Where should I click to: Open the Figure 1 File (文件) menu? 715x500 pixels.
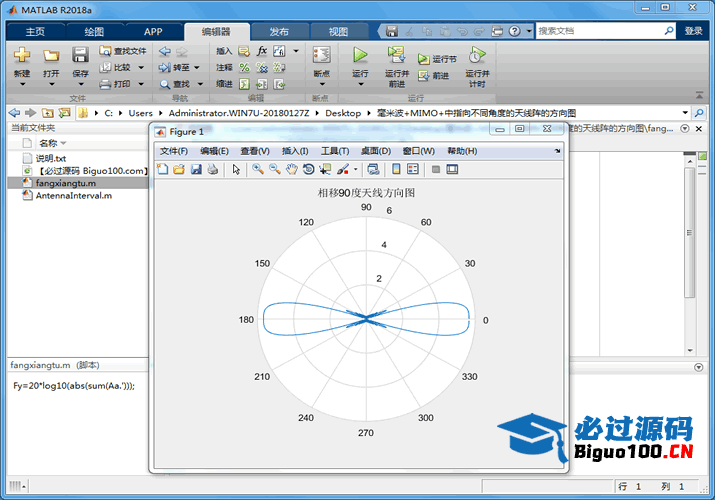(x=174, y=151)
